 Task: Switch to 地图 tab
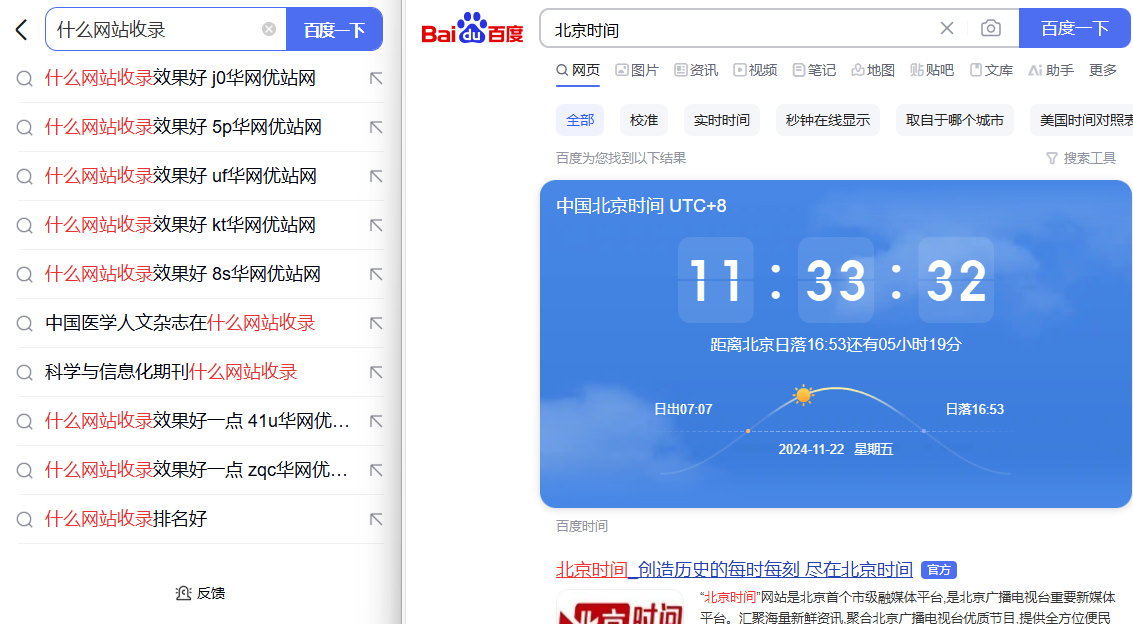tap(873, 70)
